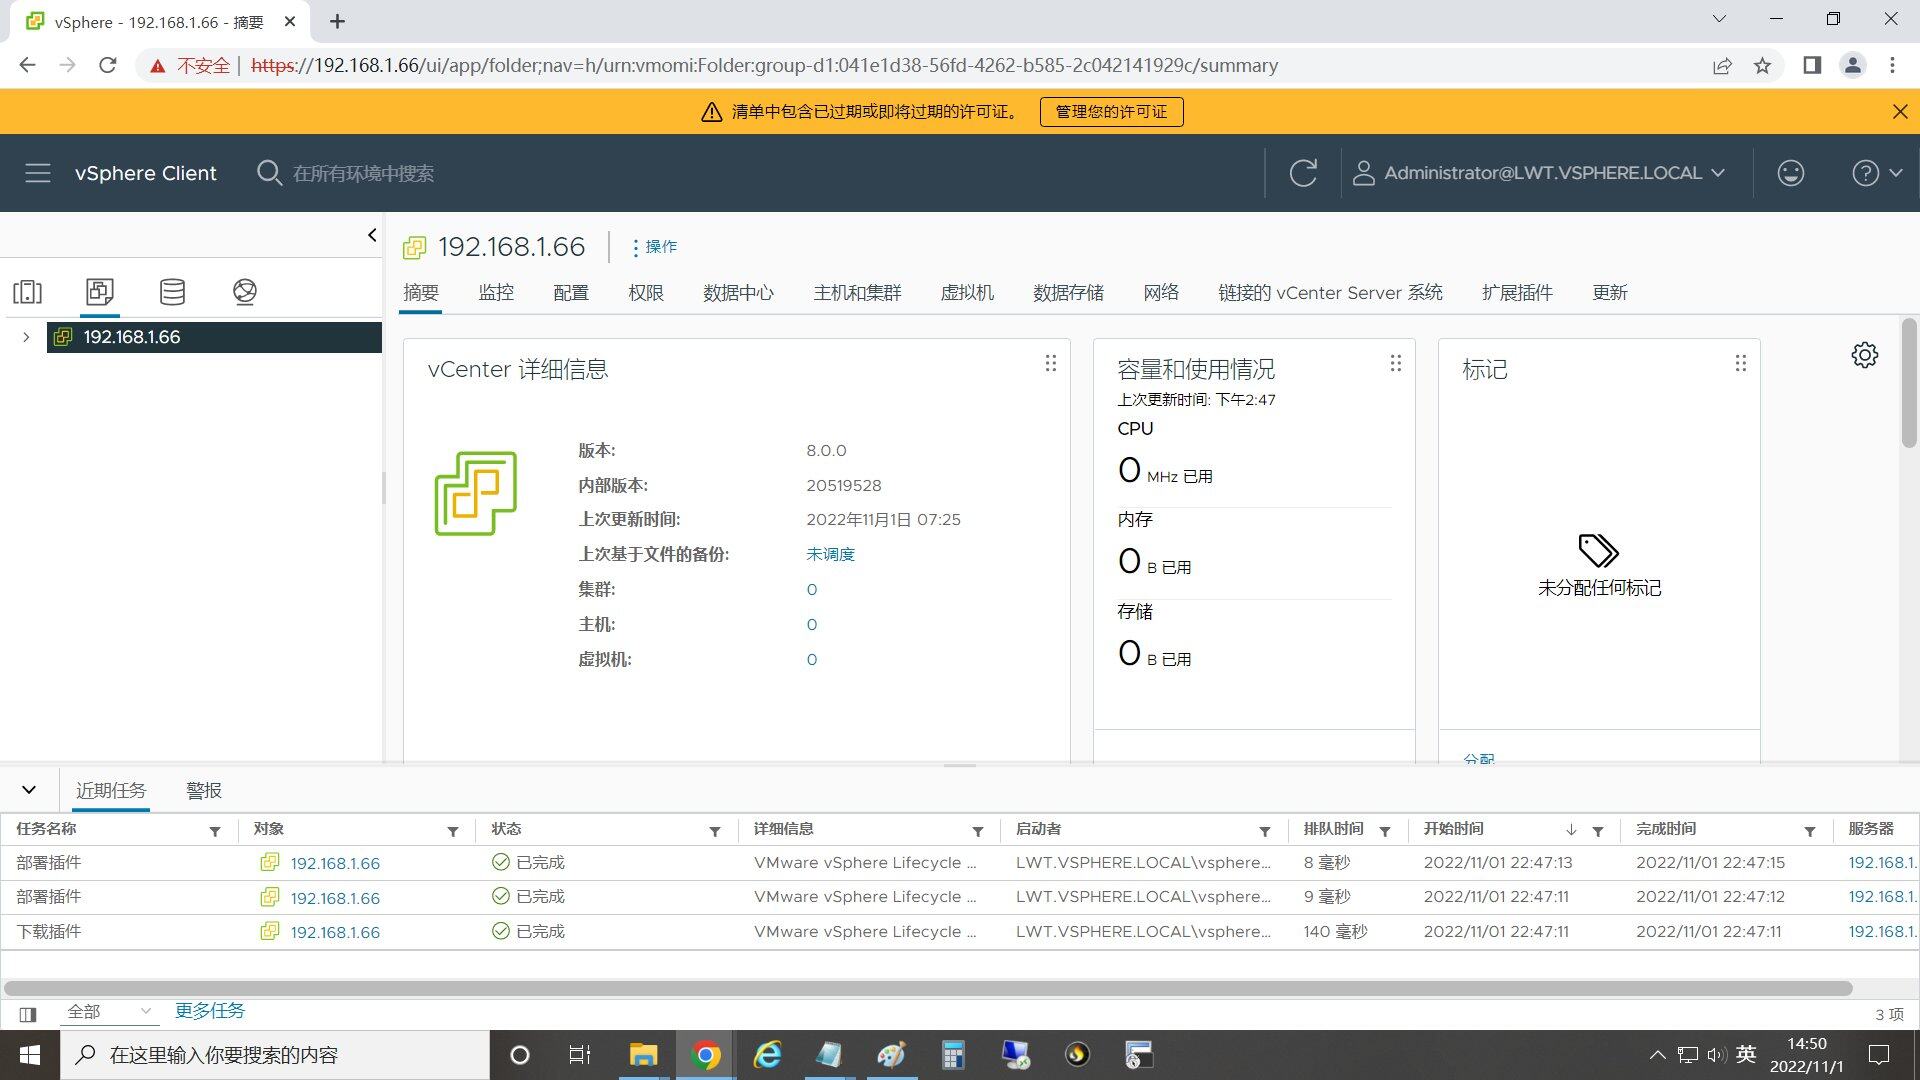1920x1080 pixels.
Task: Click the tag icon under 标记
Action: tap(1598, 551)
